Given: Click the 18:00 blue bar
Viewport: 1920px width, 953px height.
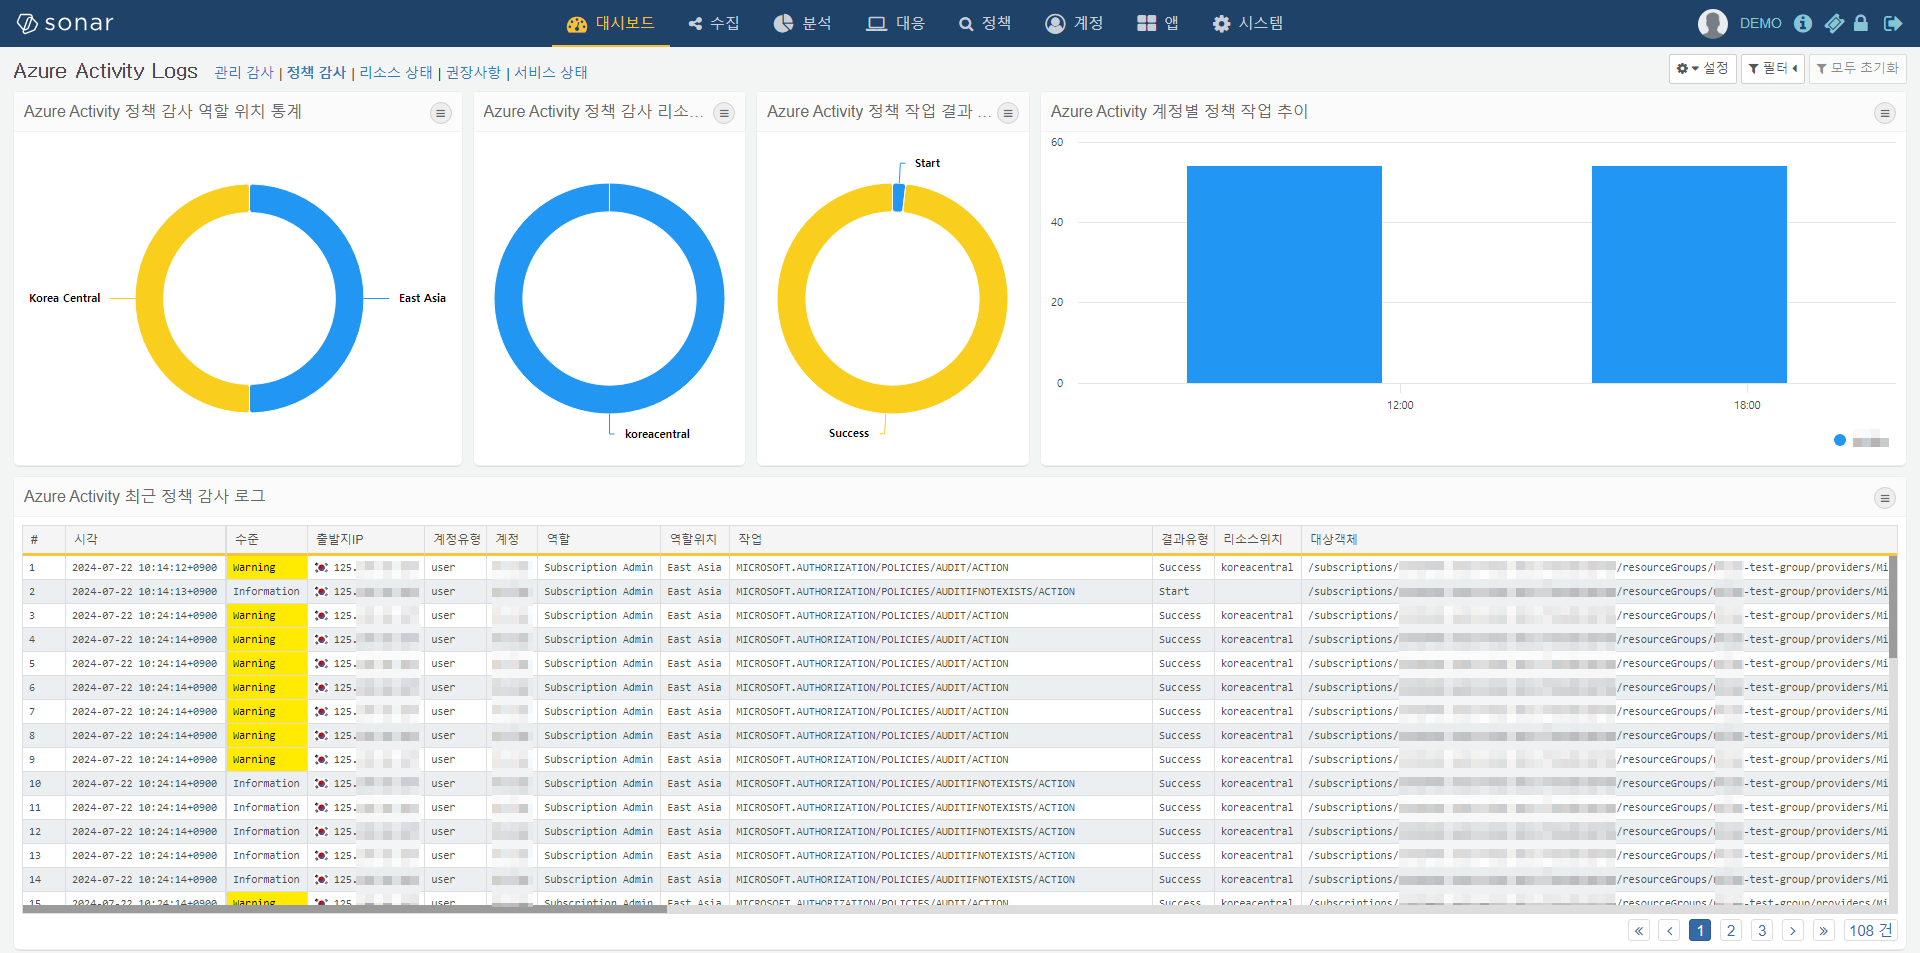Looking at the screenshot, I should pos(1689,275).
